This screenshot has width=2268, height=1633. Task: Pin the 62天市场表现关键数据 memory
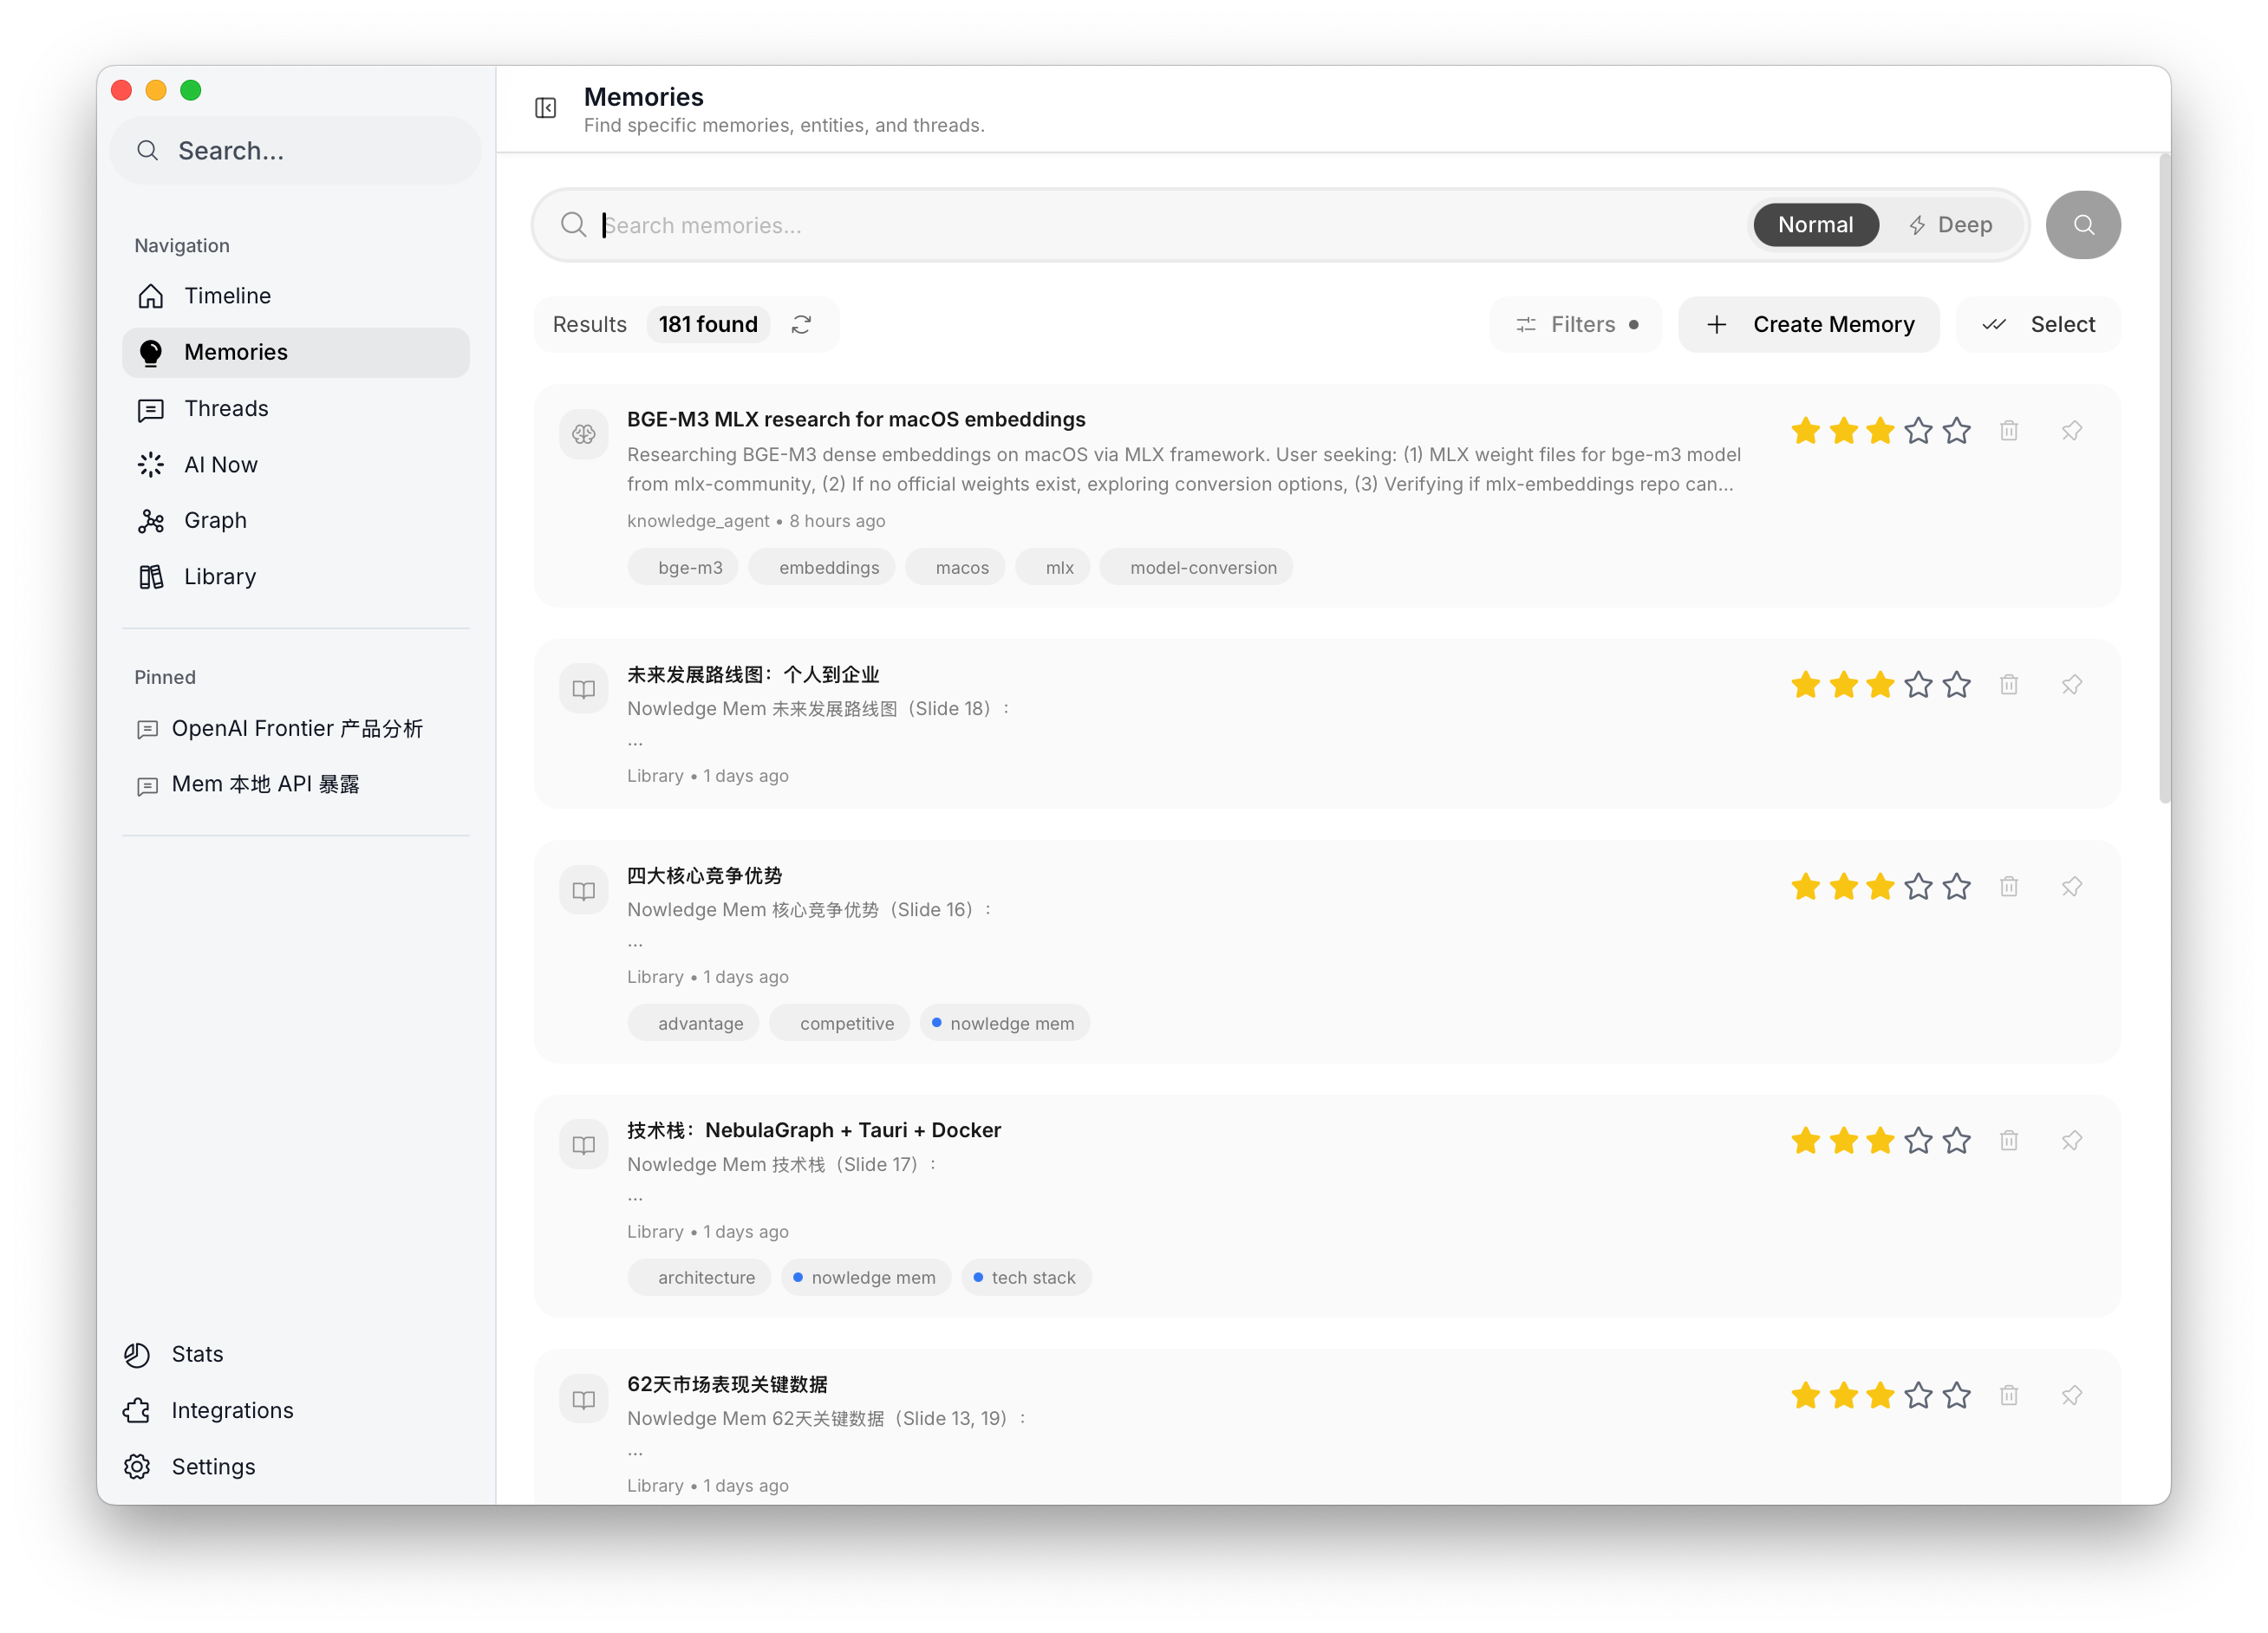pos(2071,1395)
